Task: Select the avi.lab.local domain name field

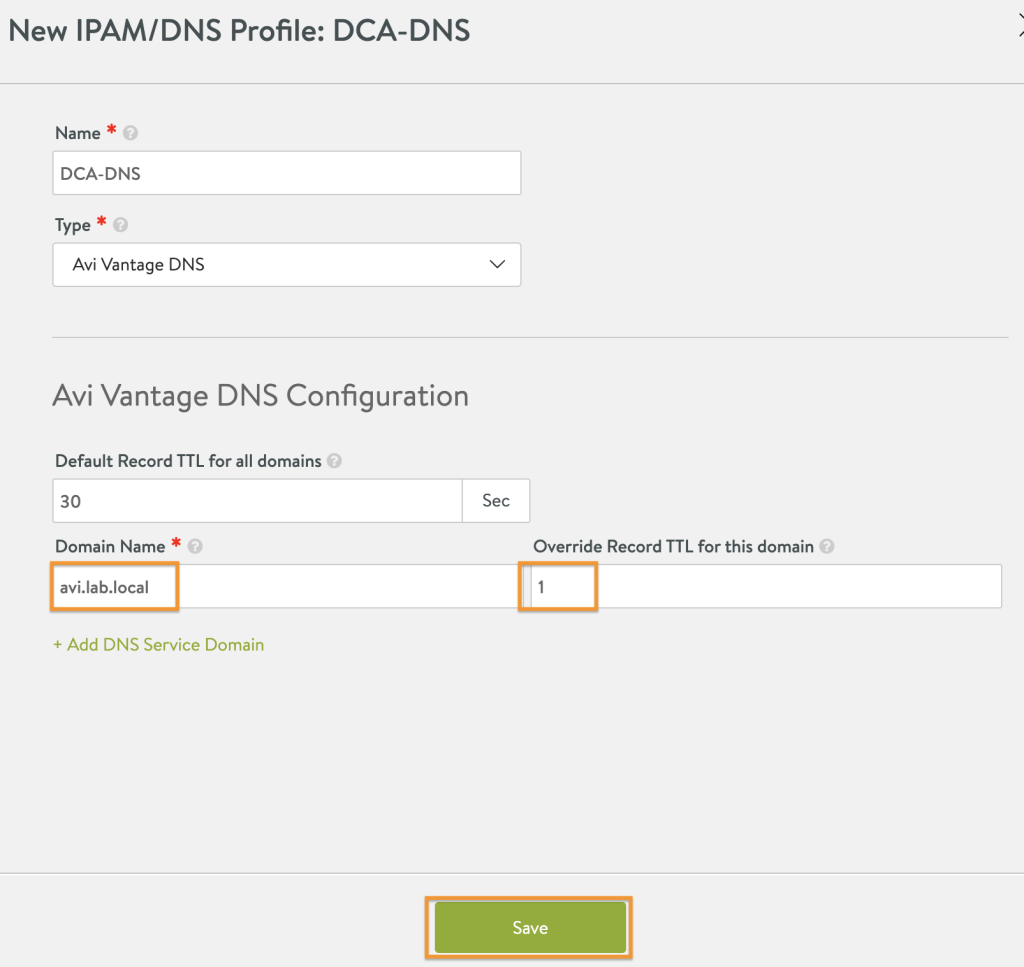Action: tap(287, 586)
